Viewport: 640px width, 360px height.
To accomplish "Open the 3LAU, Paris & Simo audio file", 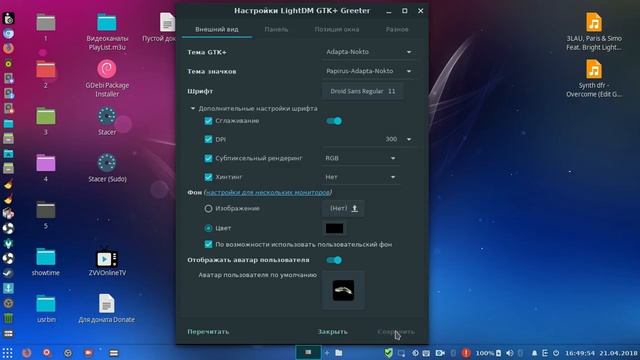I will tap(594, 22).
